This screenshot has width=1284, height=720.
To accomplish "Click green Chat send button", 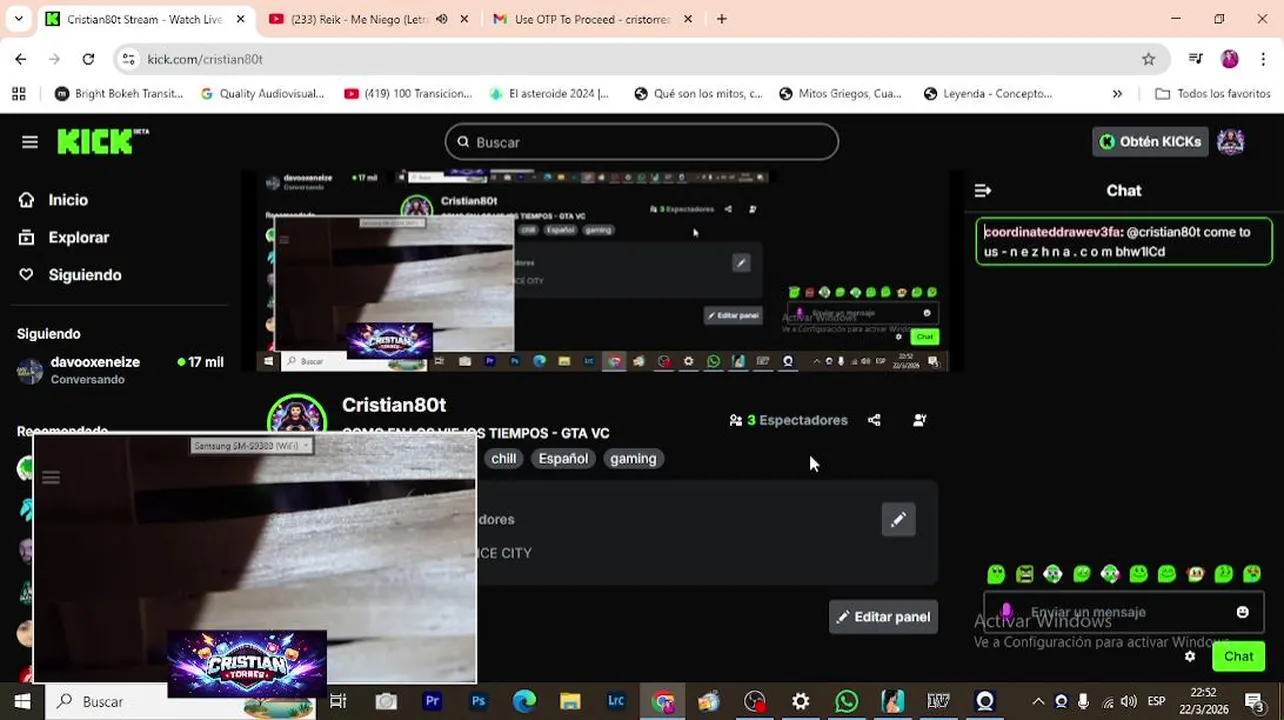I will tap(1238, 656).
